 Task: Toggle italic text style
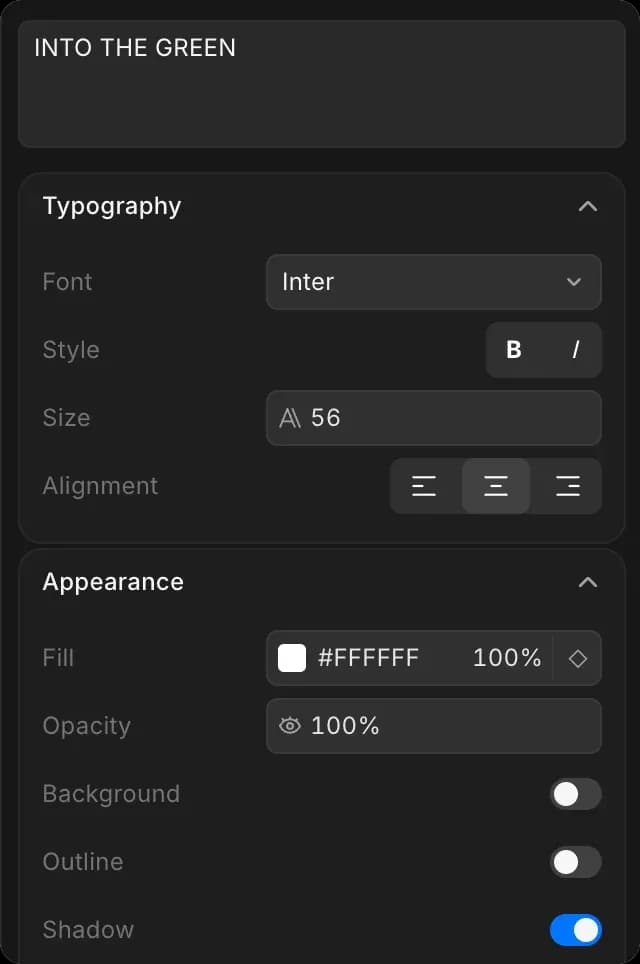(575, 350)
